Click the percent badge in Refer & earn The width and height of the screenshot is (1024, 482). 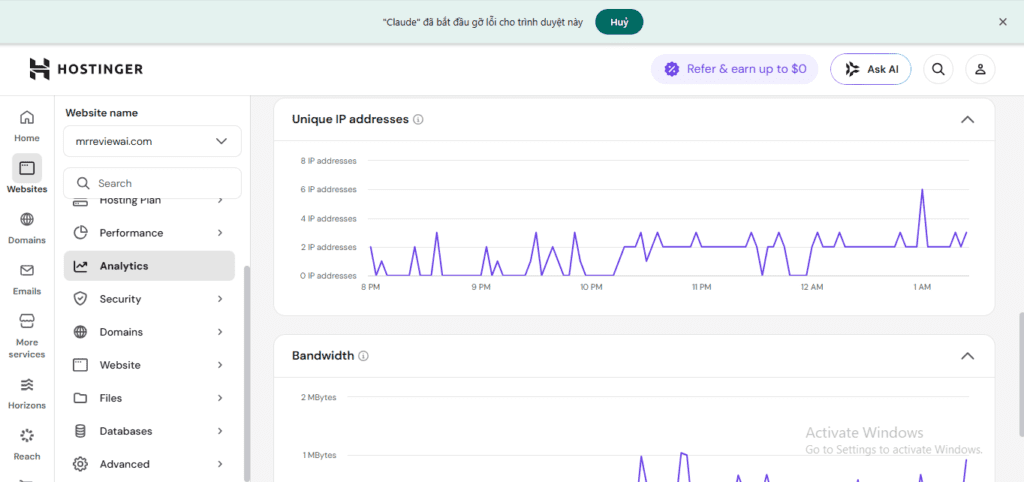coord(672,69)
